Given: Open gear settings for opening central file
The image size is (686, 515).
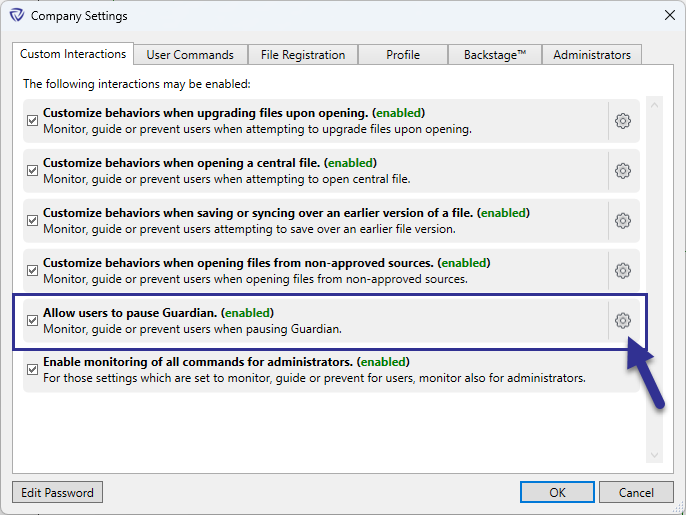Looking at the screenshot, I should click(x=623, y=171).
